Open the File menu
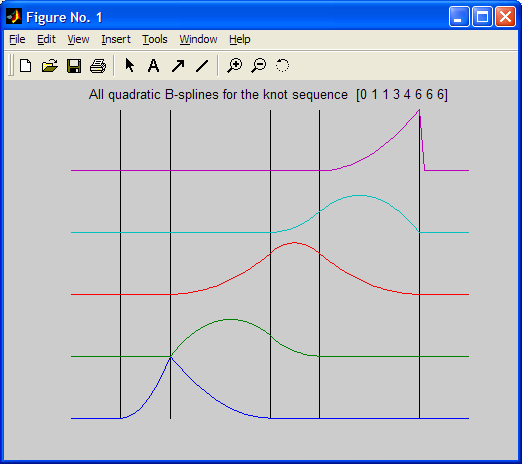 (17, 39)
